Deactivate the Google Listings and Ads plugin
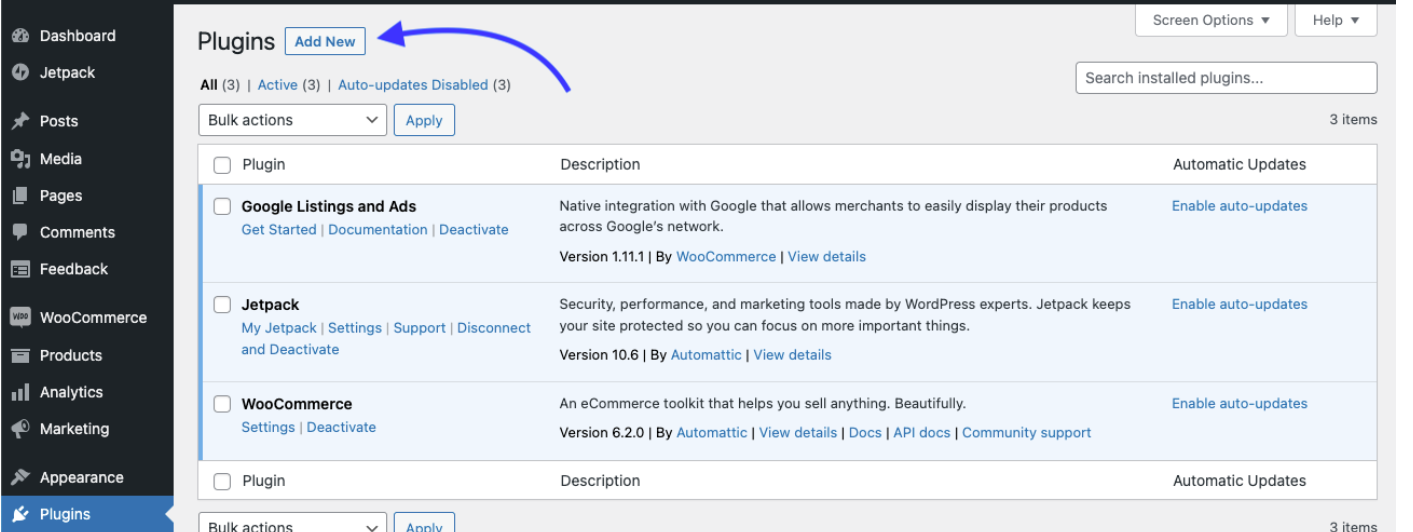This screenshot has width=1413, height=532. 474,229
